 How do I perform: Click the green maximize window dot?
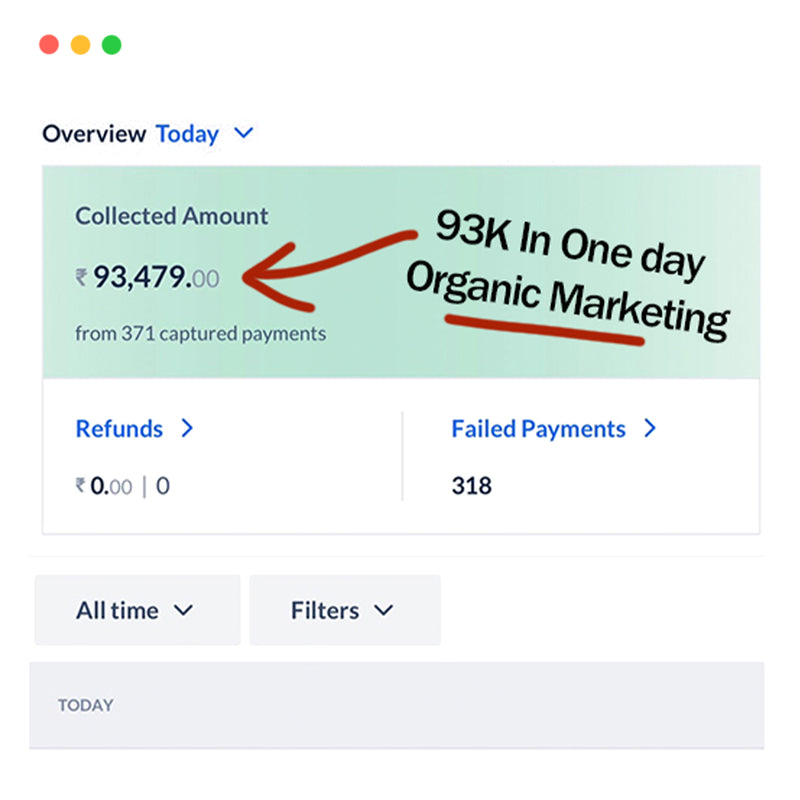pyautogui.click(x=111, y=45)
